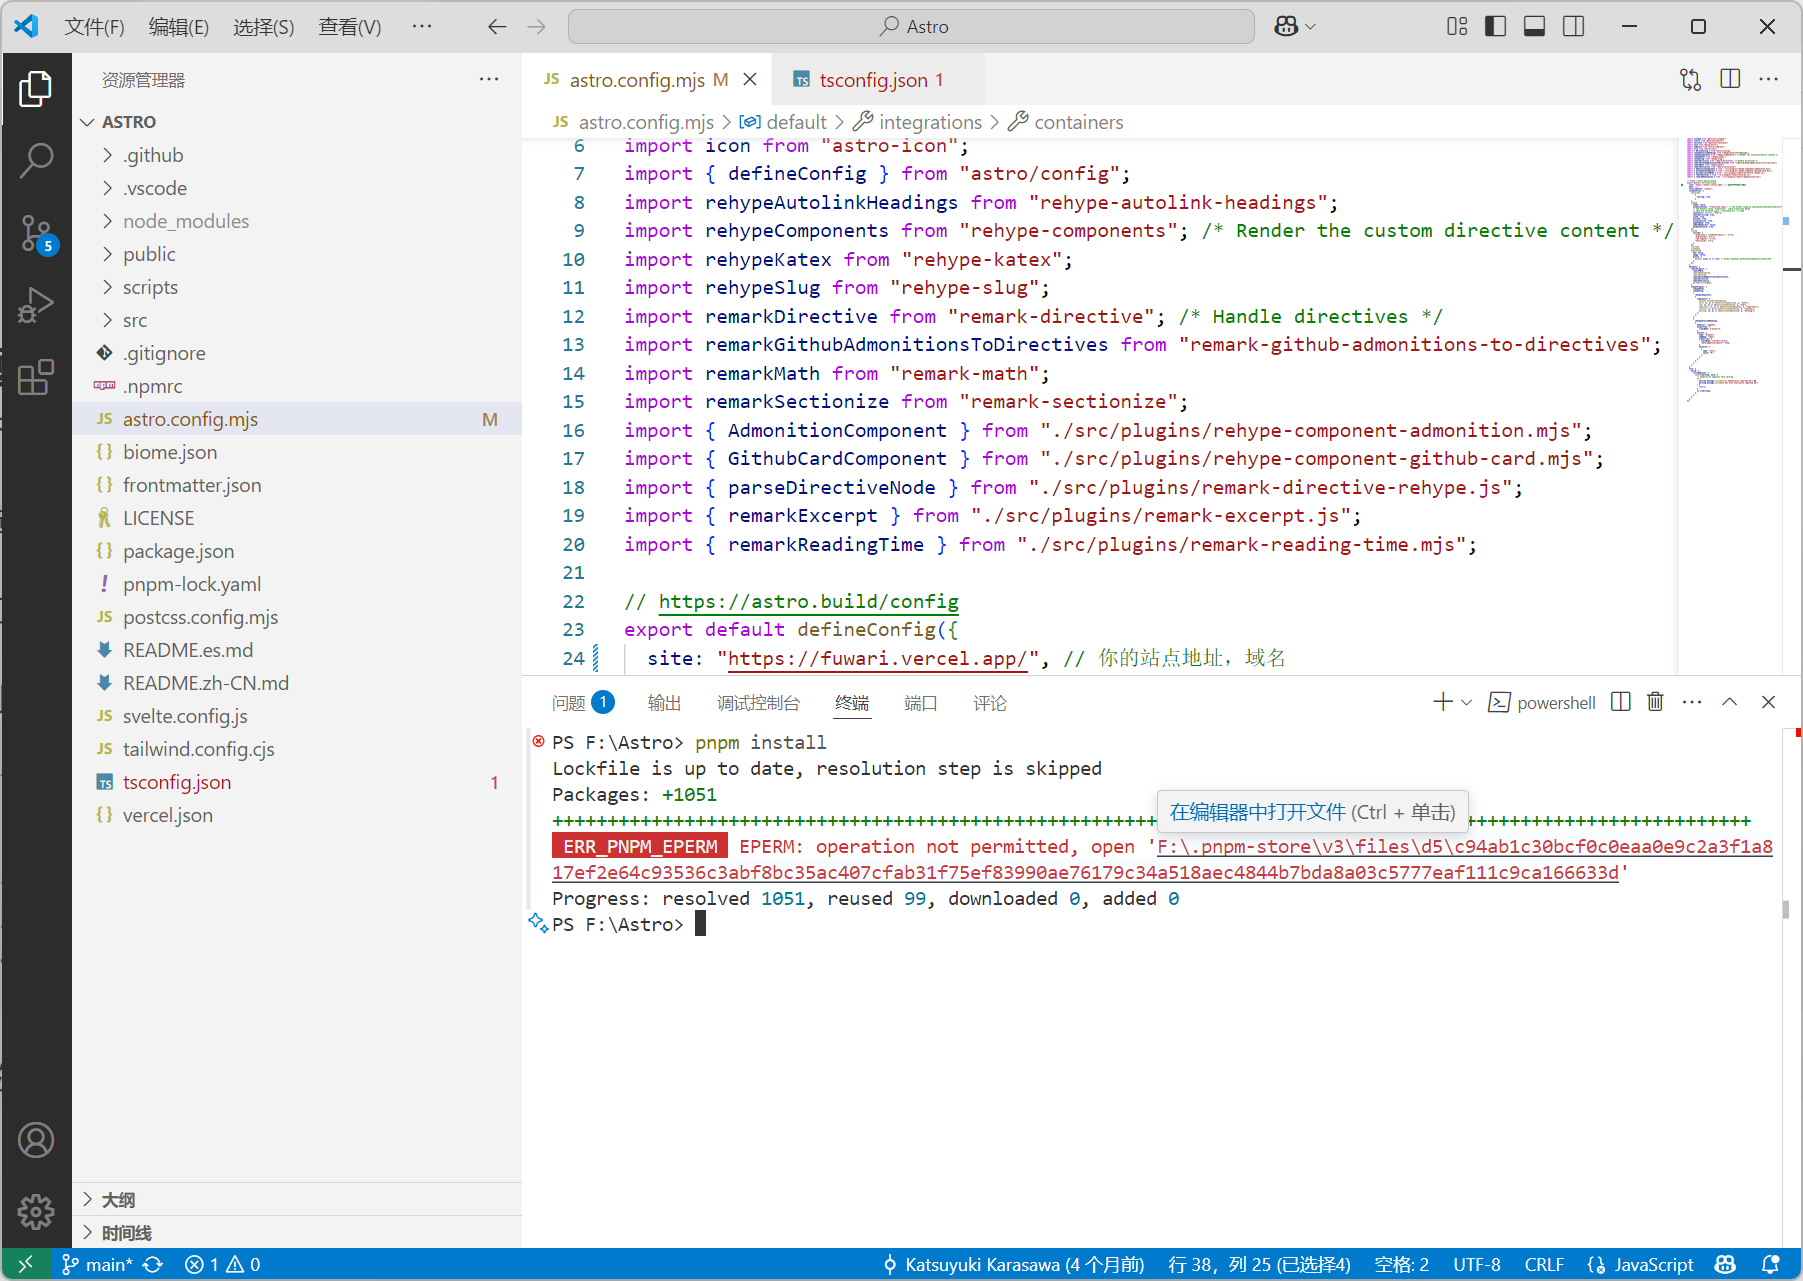Open the Accounts menu icon
1803x1281 pixels.
pos(36,1140)
